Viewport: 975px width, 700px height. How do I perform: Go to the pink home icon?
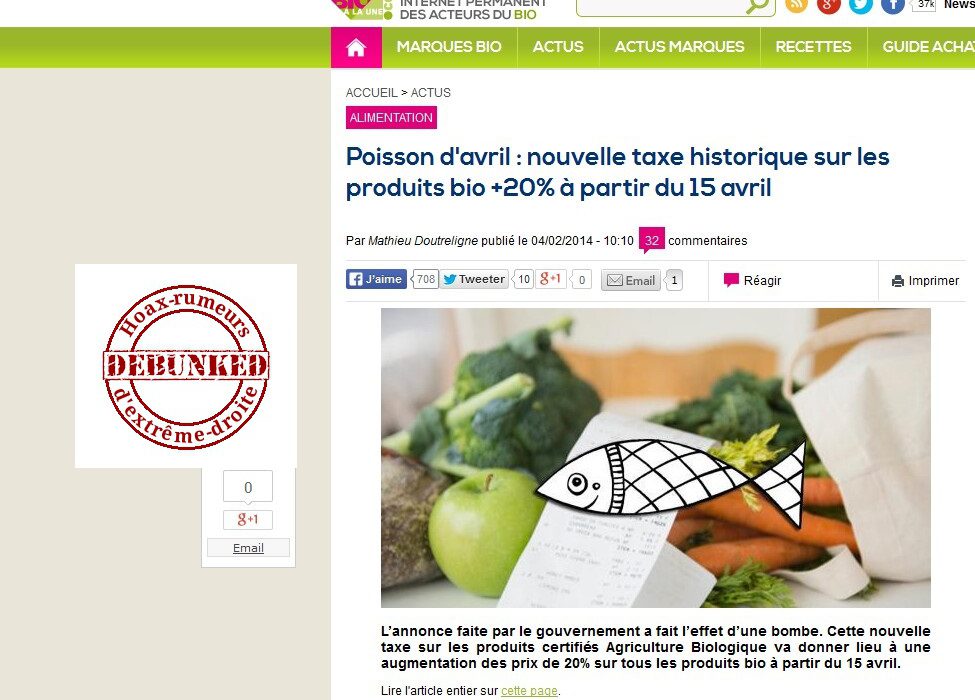pyautogui.click(x=356, y=47)
